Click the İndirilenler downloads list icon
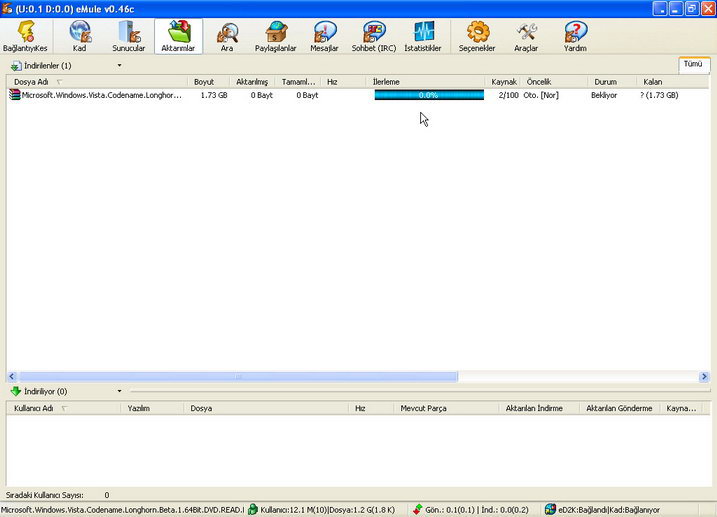Image resolution: width=717 pixels, height=517 pixels. tap(16, 66)
